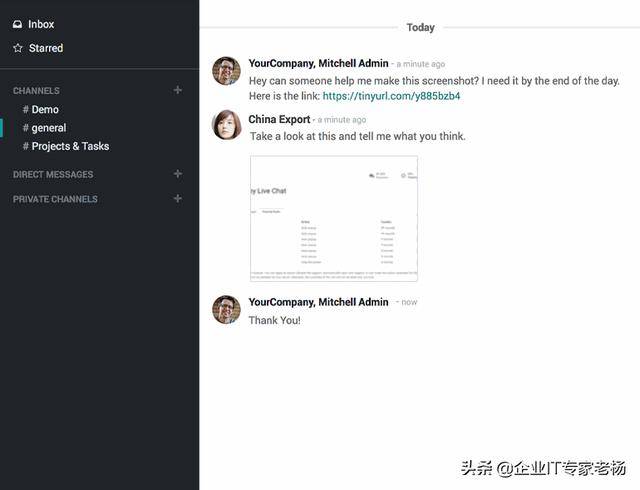Click YourCompany, Mitchell Admin name on first message
Viewport: 640px width, 490px height.
pos(318,63)
